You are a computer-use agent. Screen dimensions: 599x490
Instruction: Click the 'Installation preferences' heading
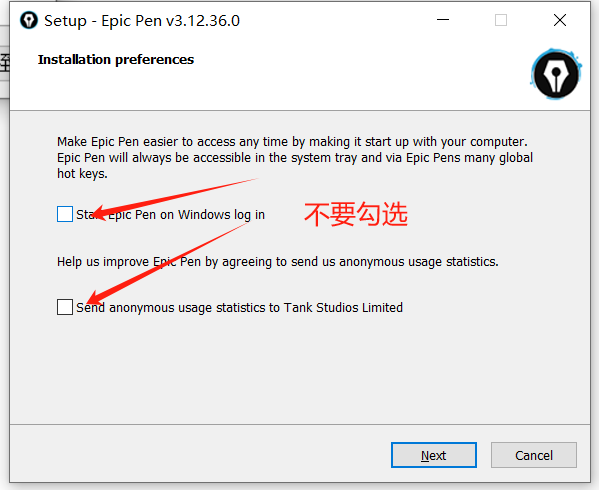click(x=116, y=60)
